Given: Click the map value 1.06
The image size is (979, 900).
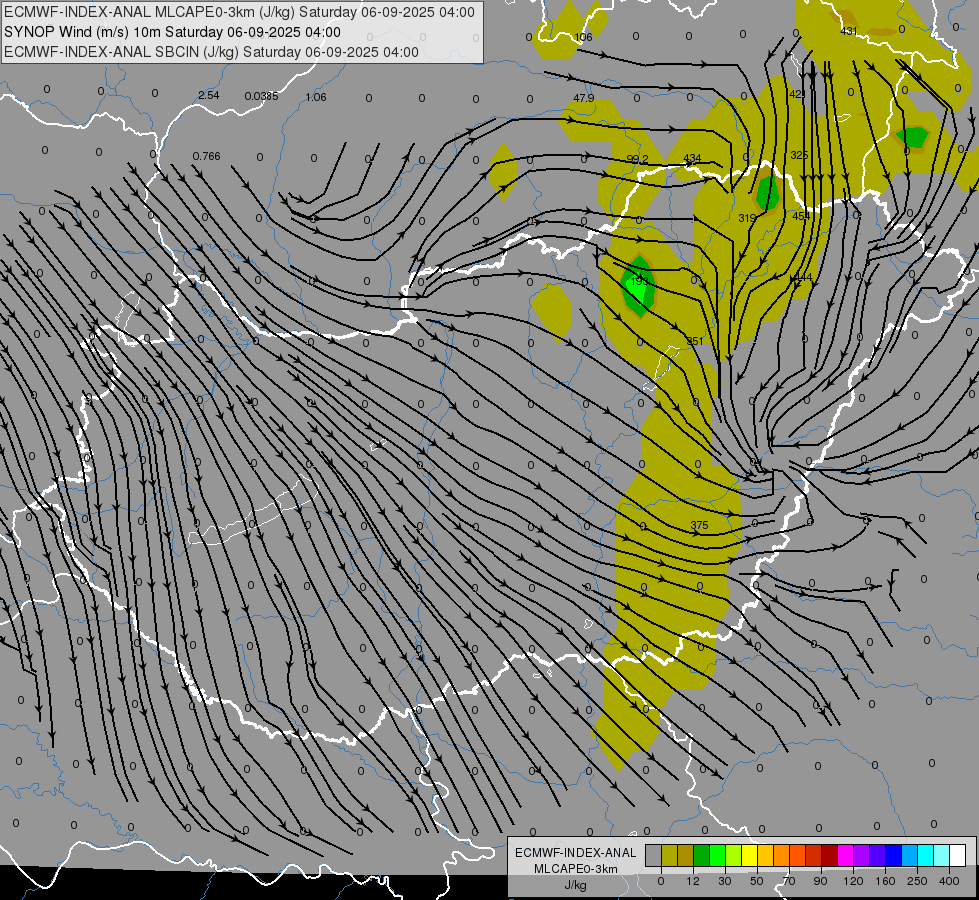Looking at the screenshot, I should 316,97.
